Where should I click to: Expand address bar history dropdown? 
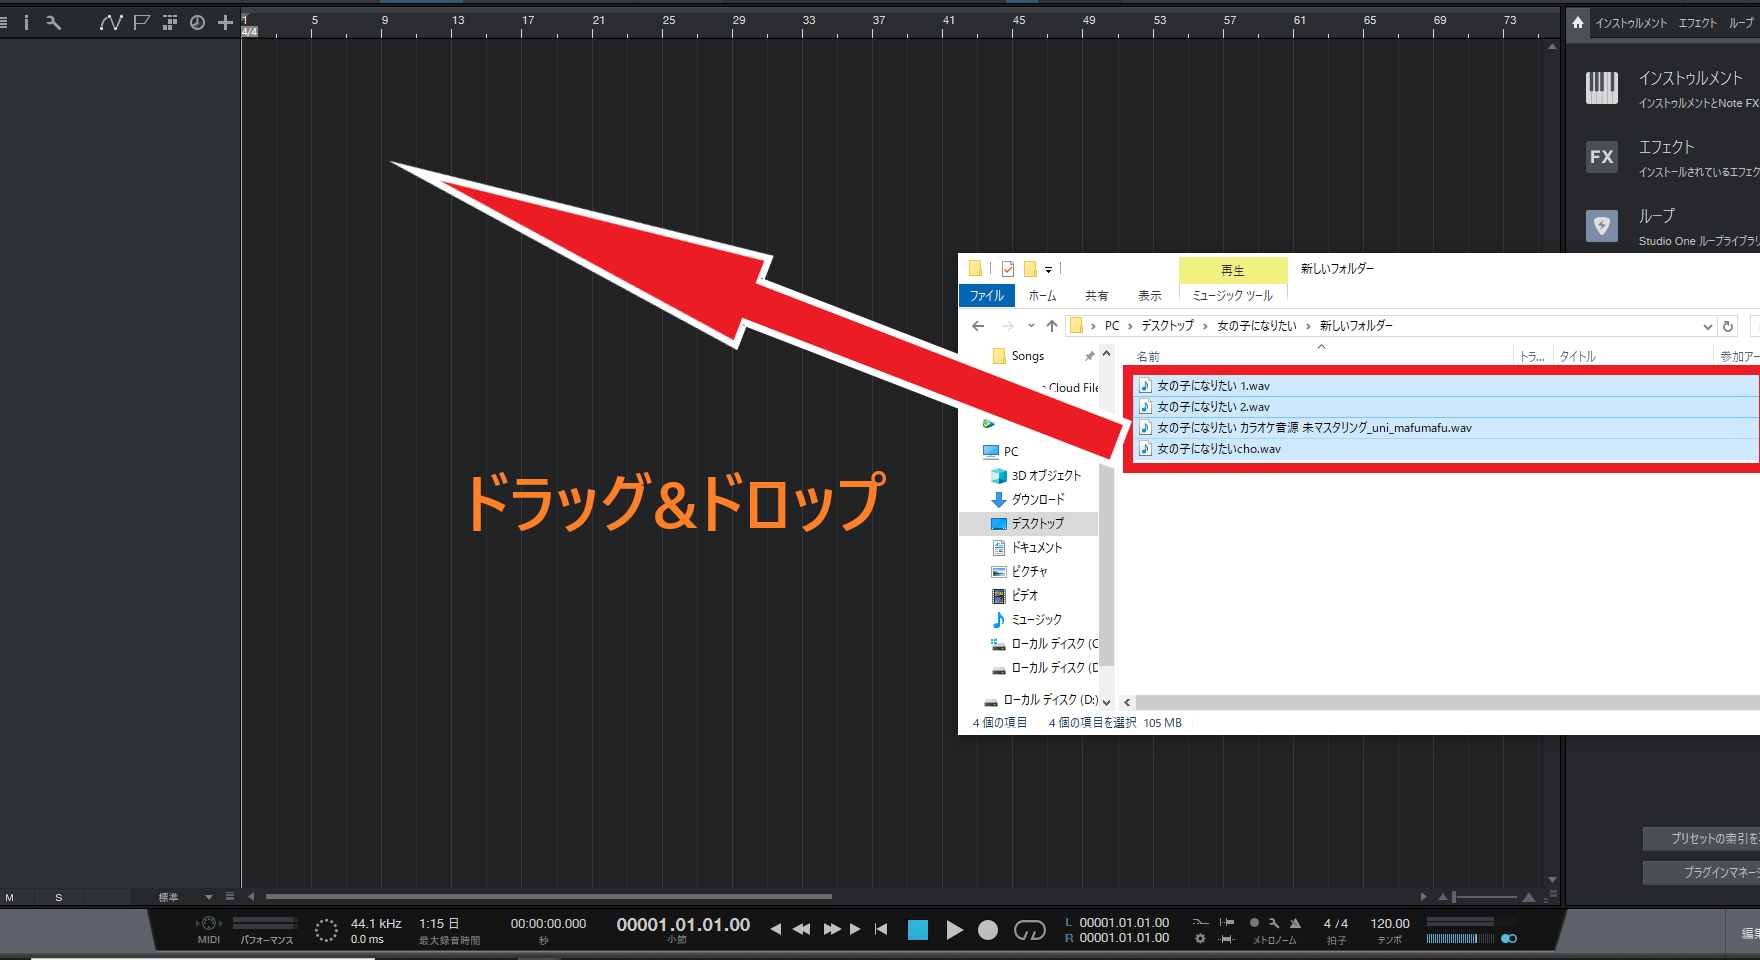tap(1707, 326)
